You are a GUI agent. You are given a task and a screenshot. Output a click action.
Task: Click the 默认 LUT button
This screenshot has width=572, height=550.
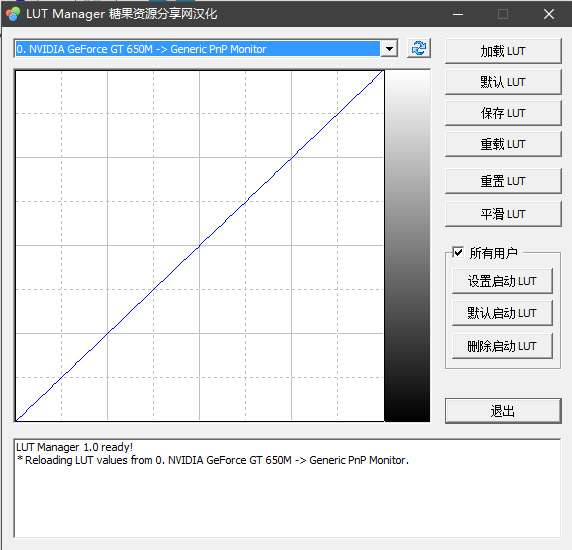tap(503, 82)
